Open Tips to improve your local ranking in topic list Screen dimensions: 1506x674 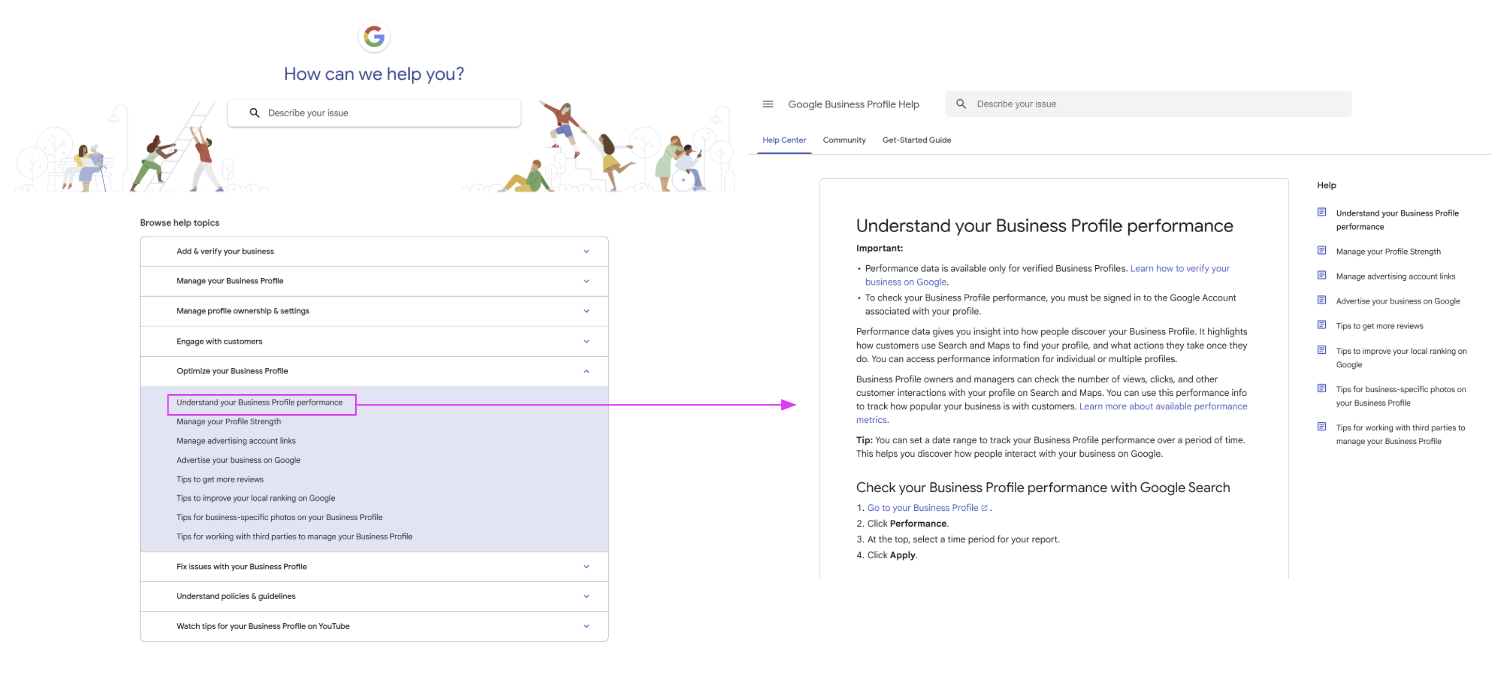(256, 498)
